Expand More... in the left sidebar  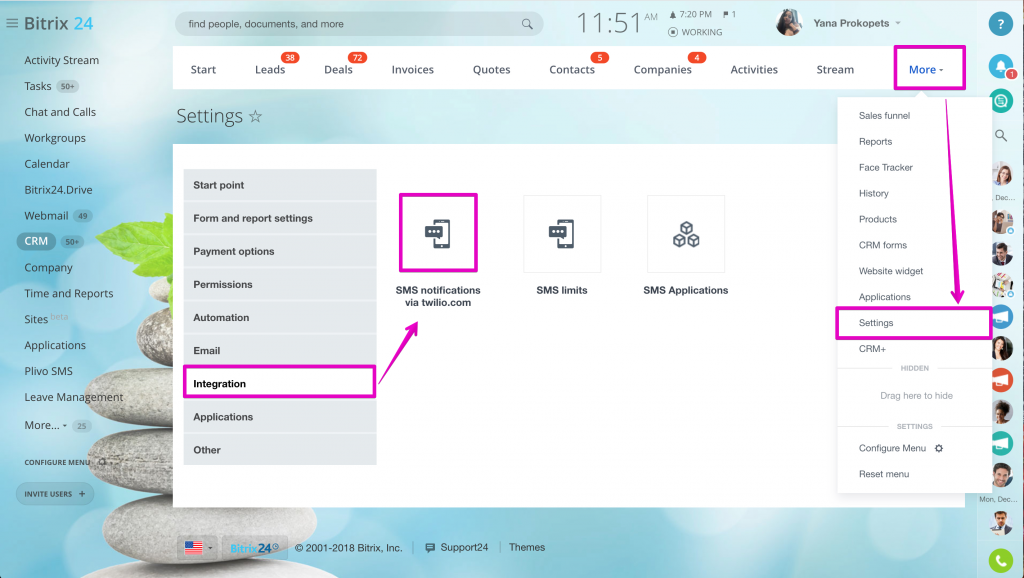pos(46,425)
